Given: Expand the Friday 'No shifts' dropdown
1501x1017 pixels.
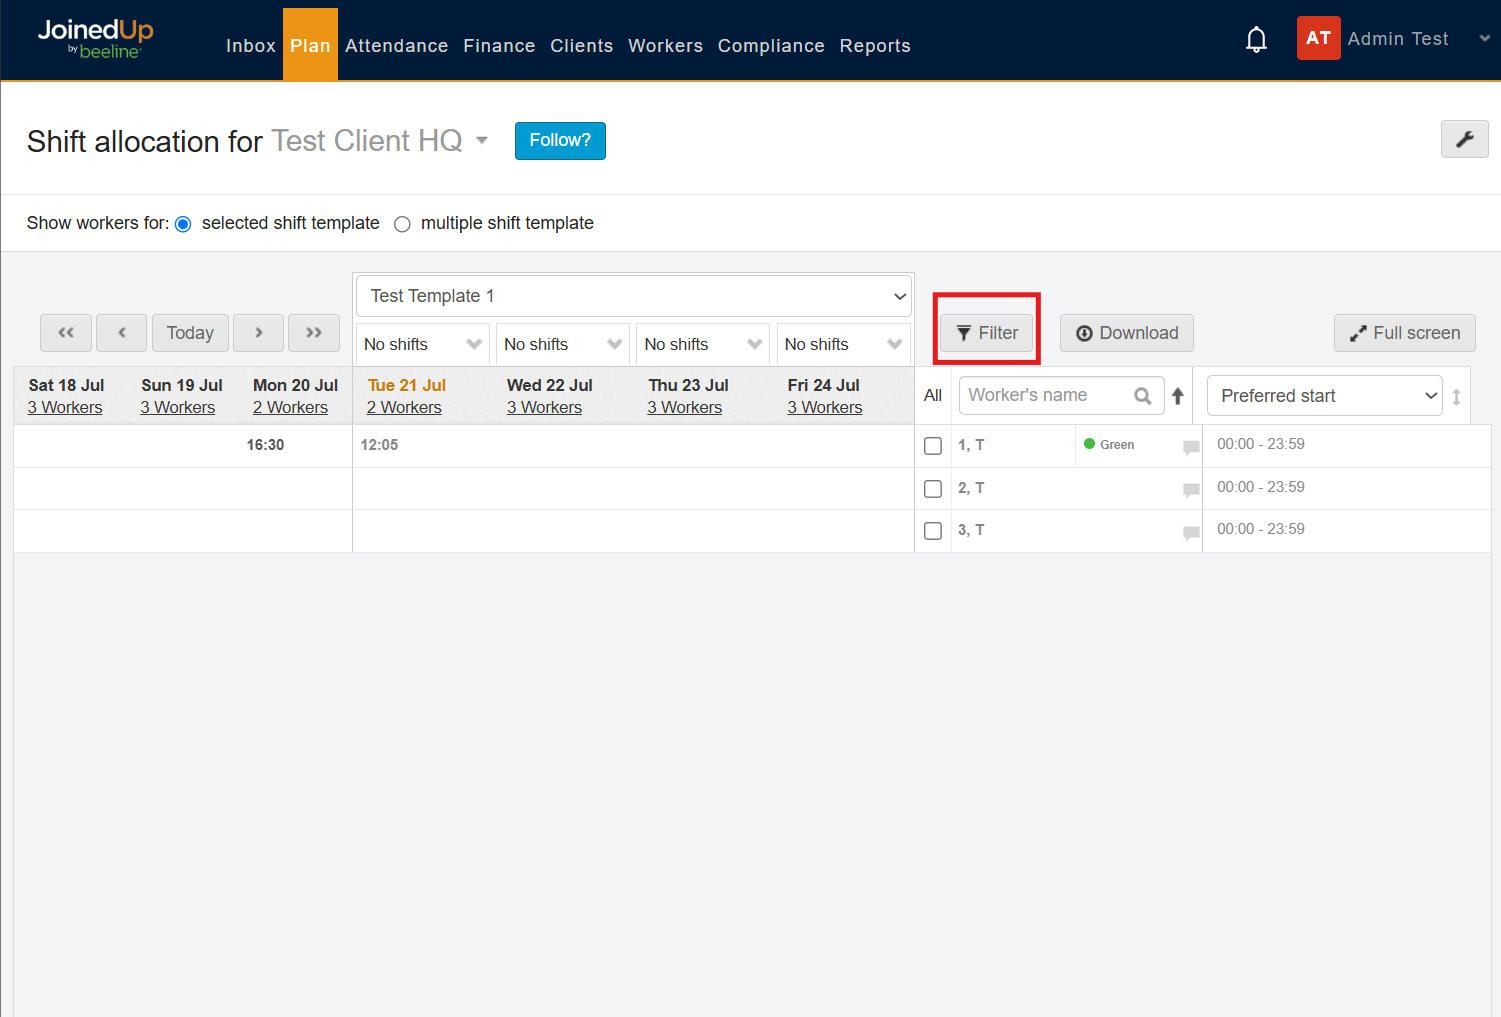Looking at the screenshot, I should tap(844, 344).
